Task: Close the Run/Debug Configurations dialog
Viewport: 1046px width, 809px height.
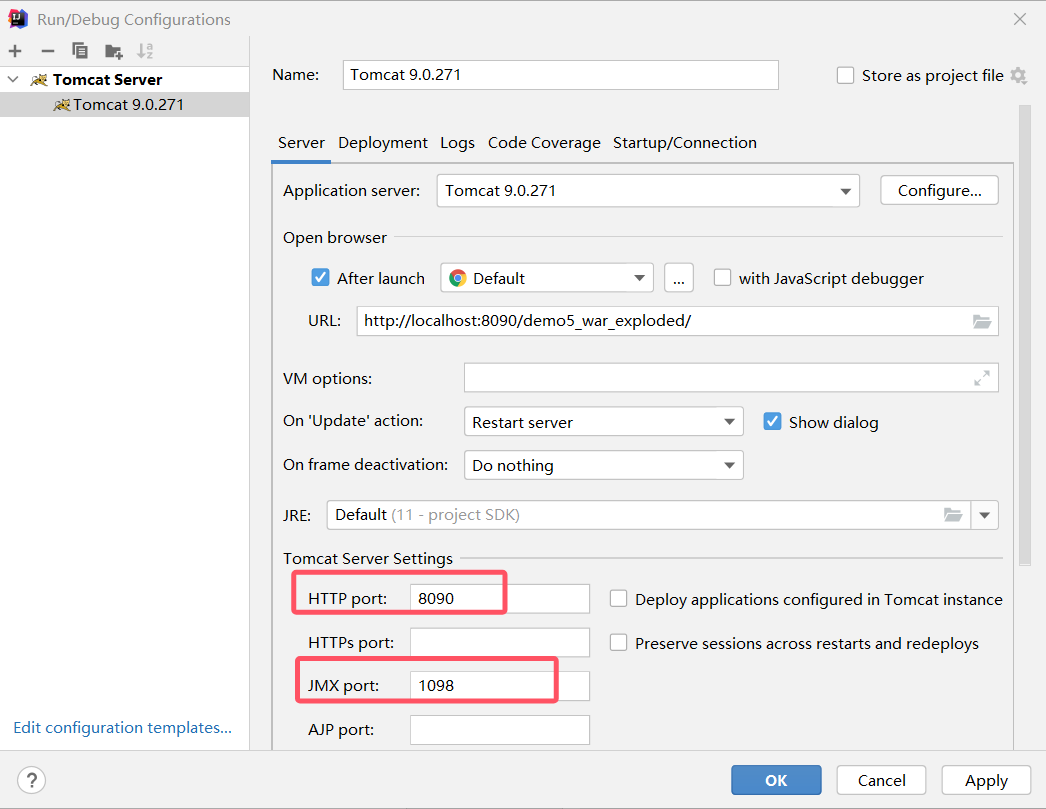Action: [1020, 19]
